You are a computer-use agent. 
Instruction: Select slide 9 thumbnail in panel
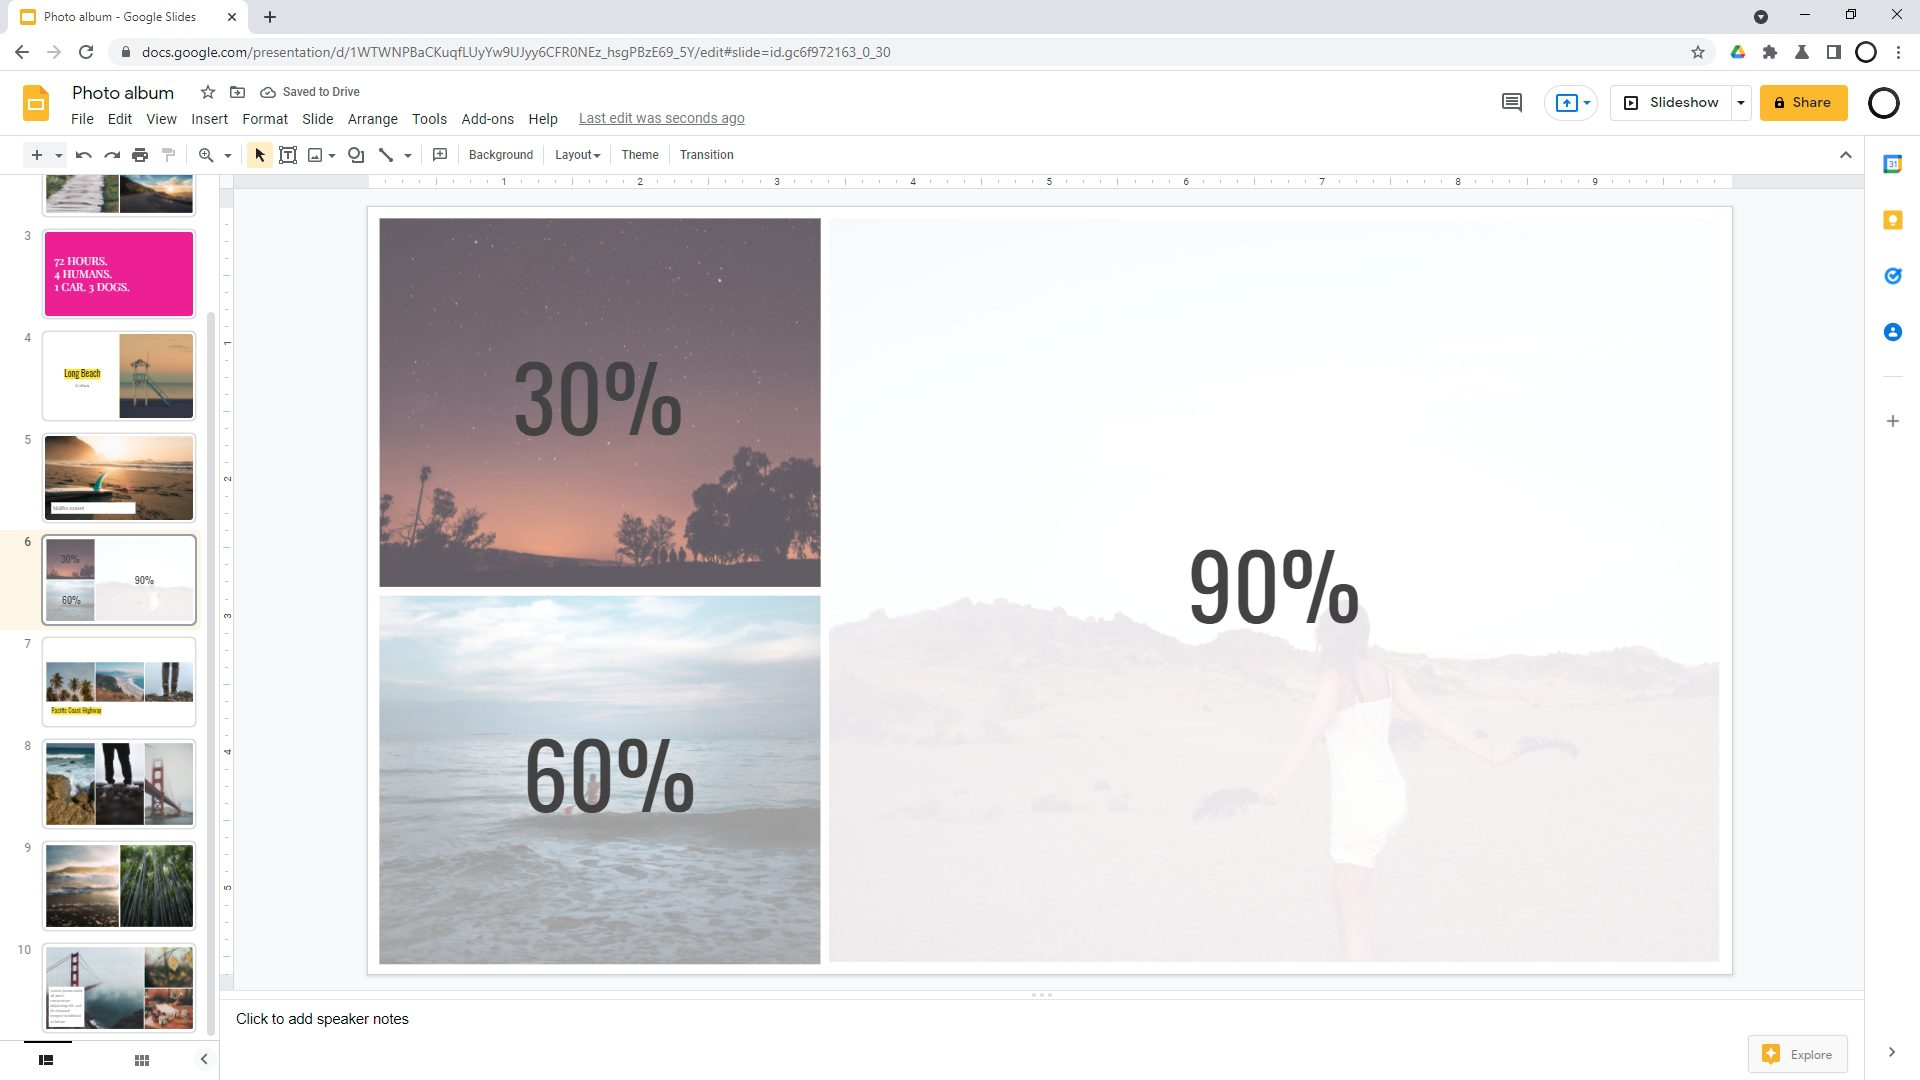(119, 884)
